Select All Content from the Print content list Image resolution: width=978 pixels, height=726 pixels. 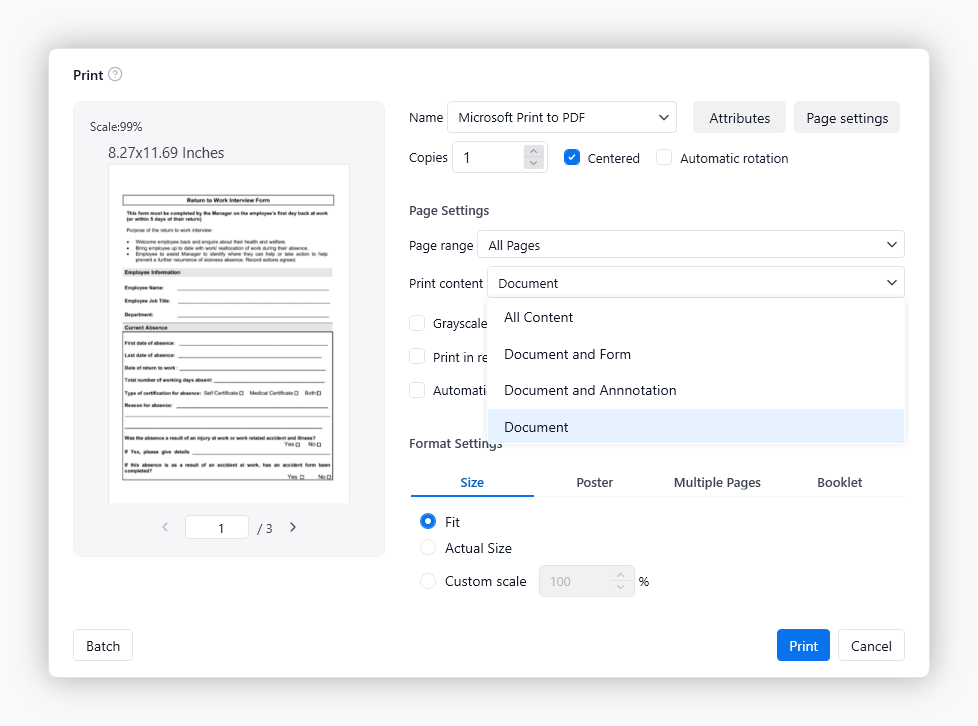[x=539, y=317]
